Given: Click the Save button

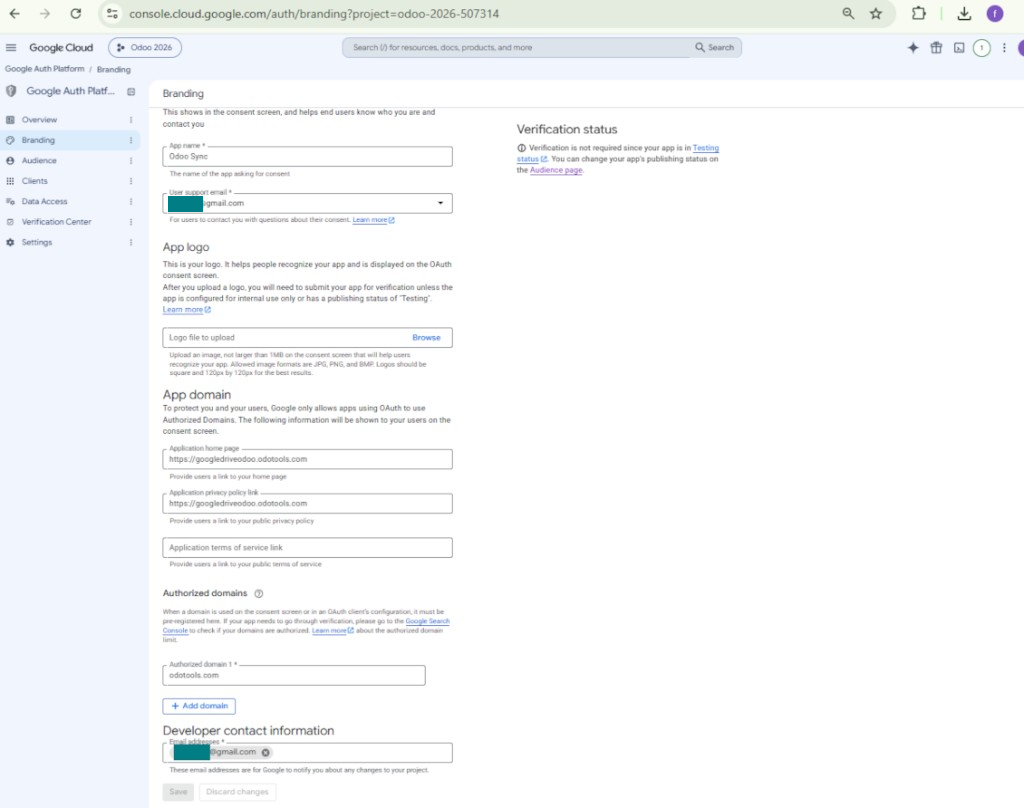Looking at the screenshot, I should pos(178,792).
